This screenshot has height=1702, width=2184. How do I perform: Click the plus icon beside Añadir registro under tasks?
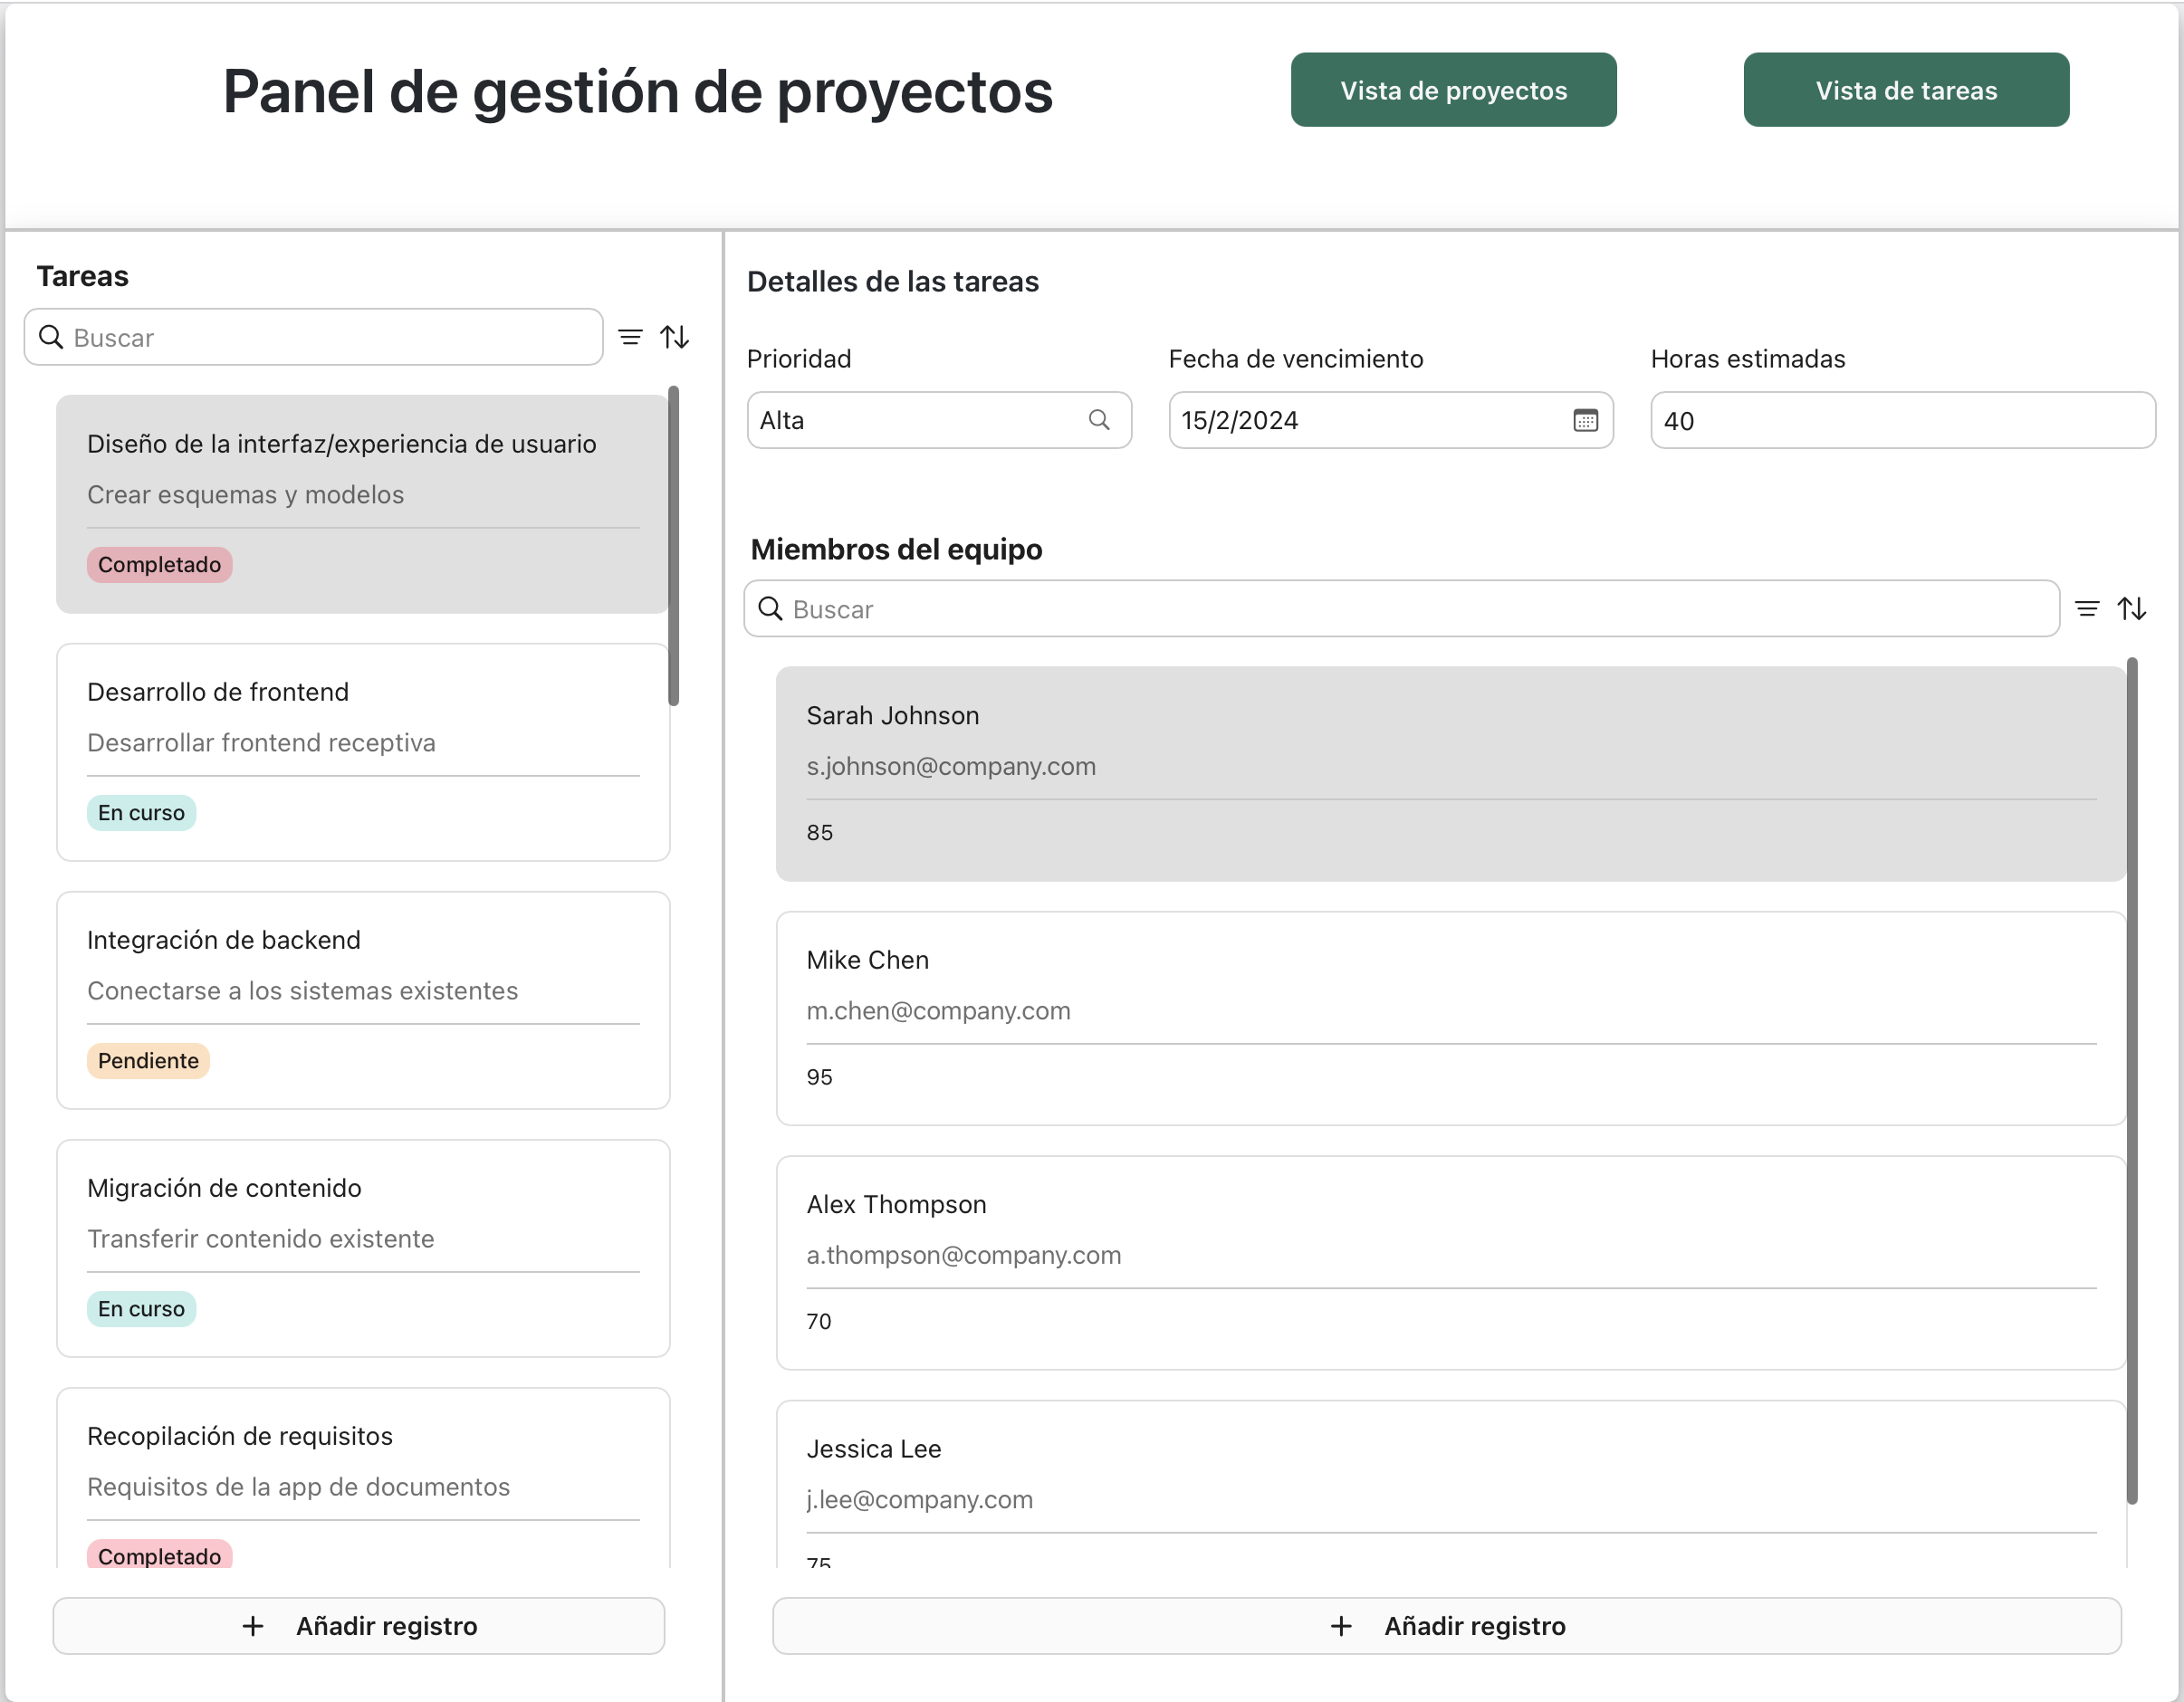click(x=253, y=1626)
